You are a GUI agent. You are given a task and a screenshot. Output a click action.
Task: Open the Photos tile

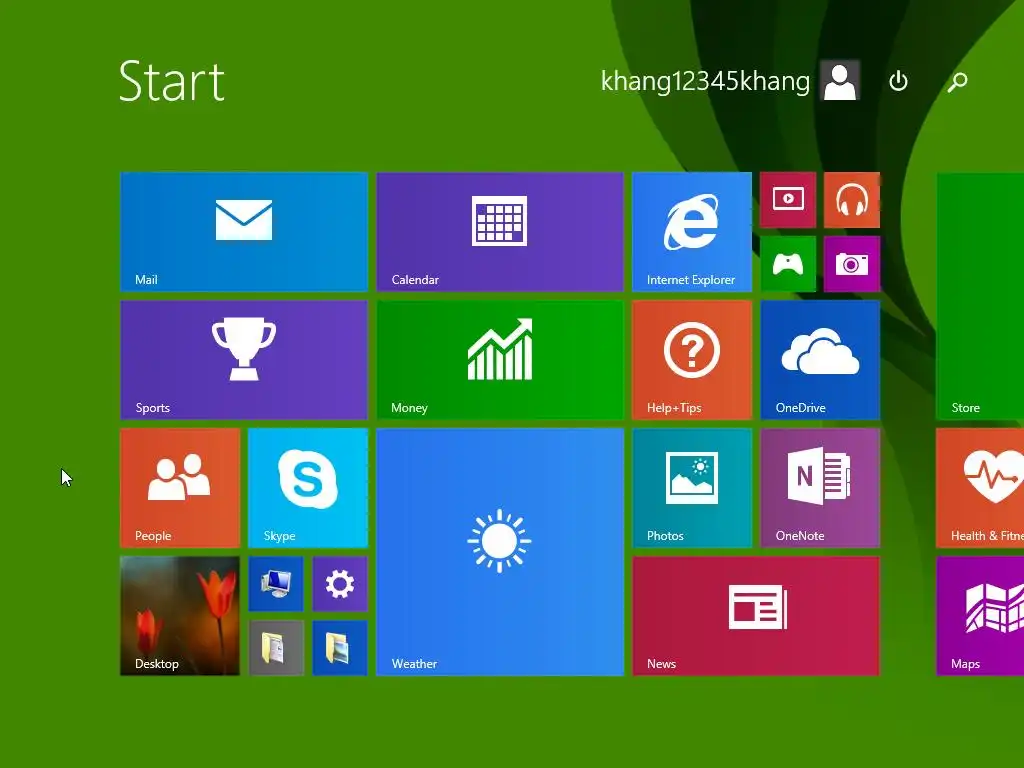(x=692, y=488)
